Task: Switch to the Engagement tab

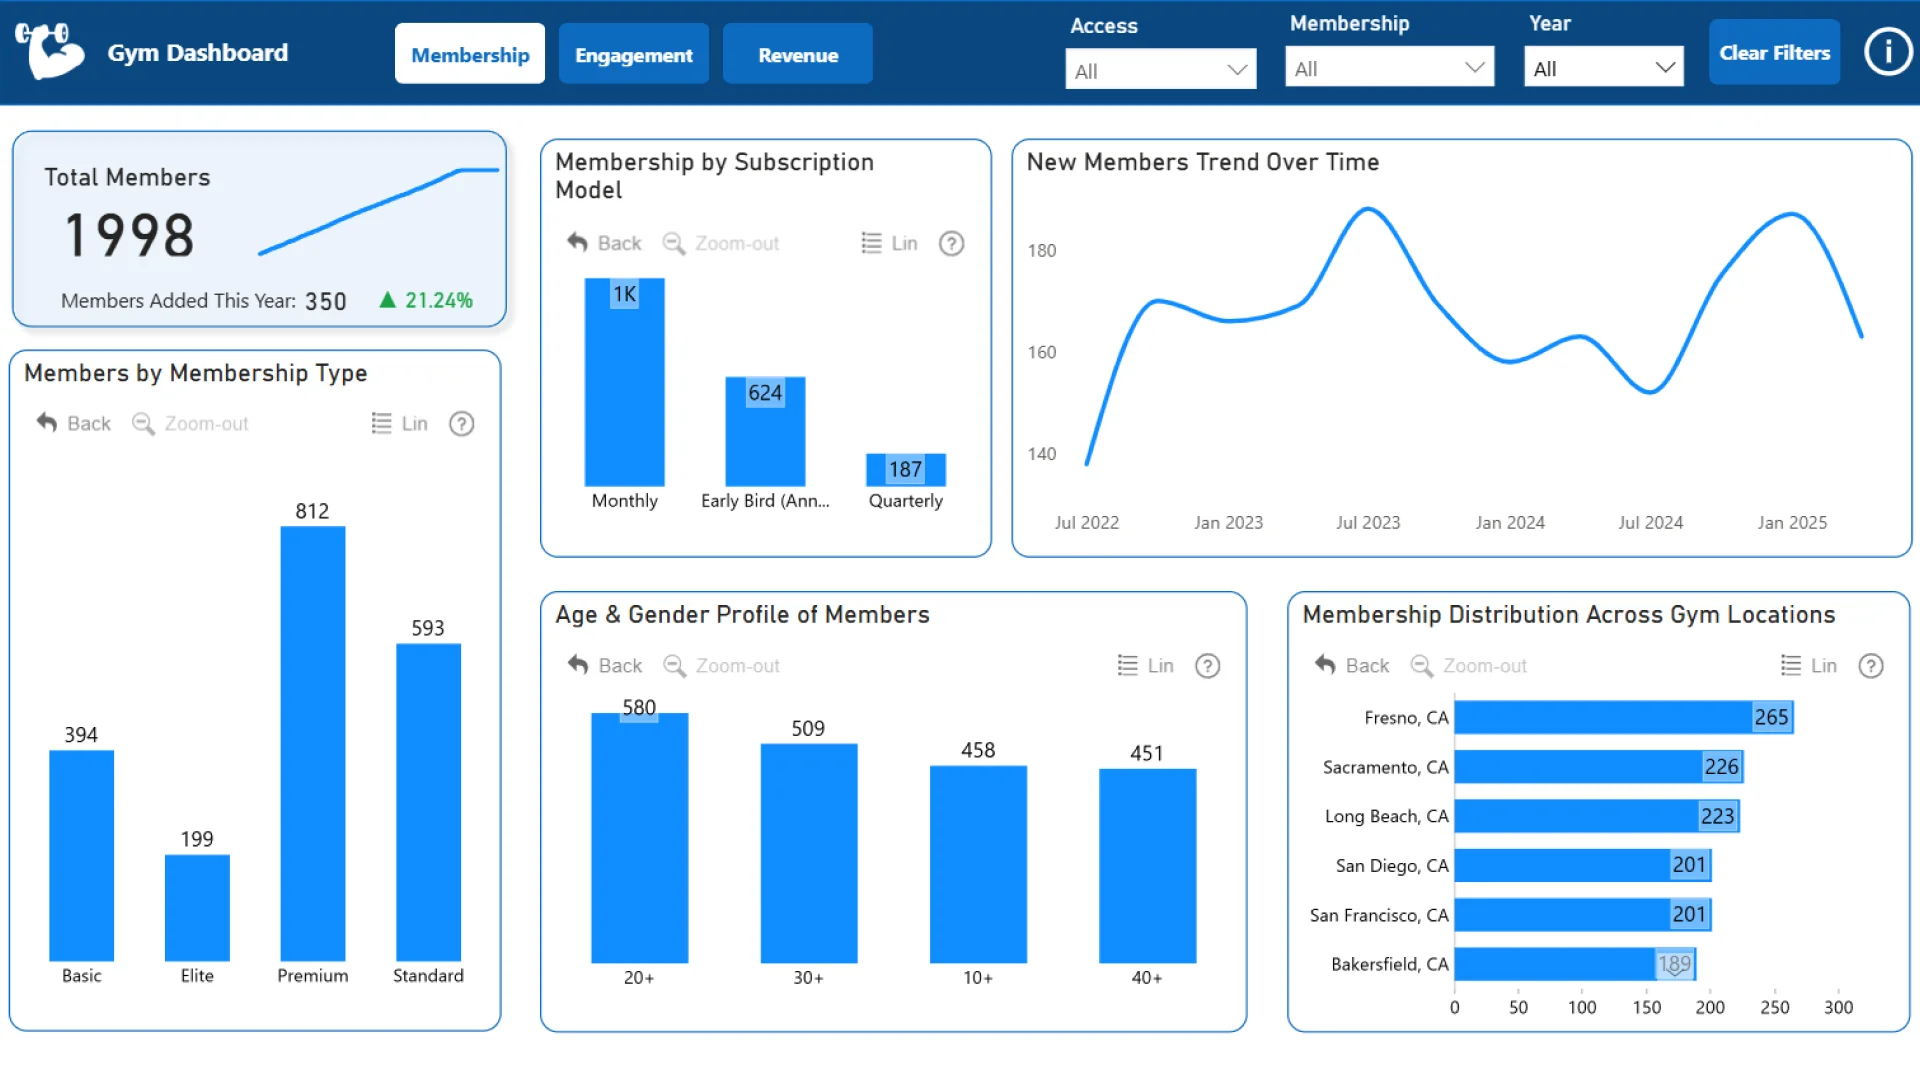Action: coord(633,54)
